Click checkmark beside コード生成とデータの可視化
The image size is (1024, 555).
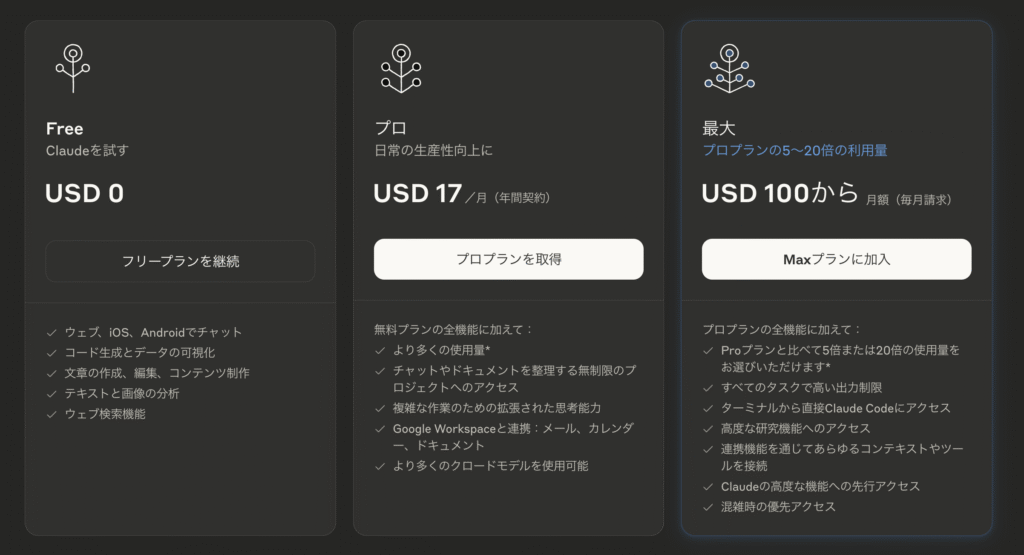[x=52, y=353]
